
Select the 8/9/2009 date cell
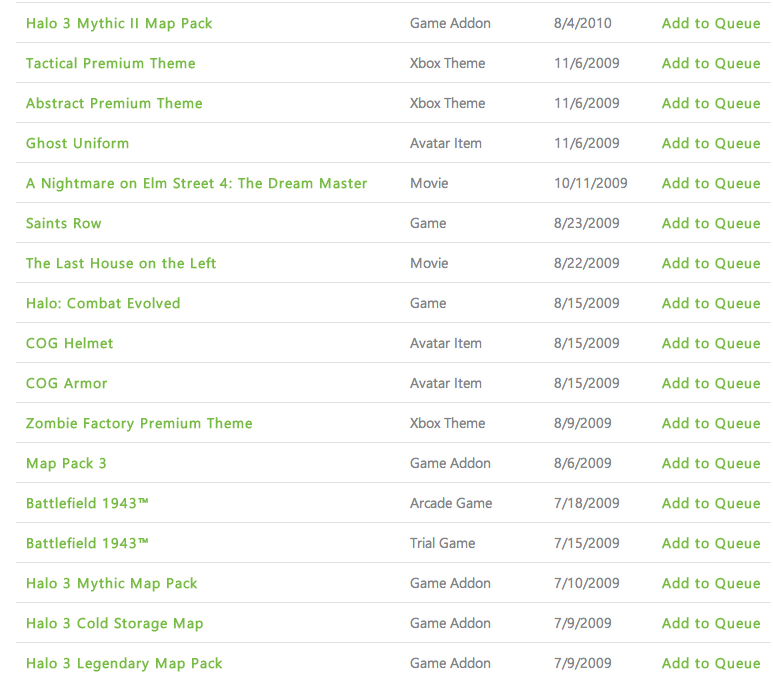[582, 423]
